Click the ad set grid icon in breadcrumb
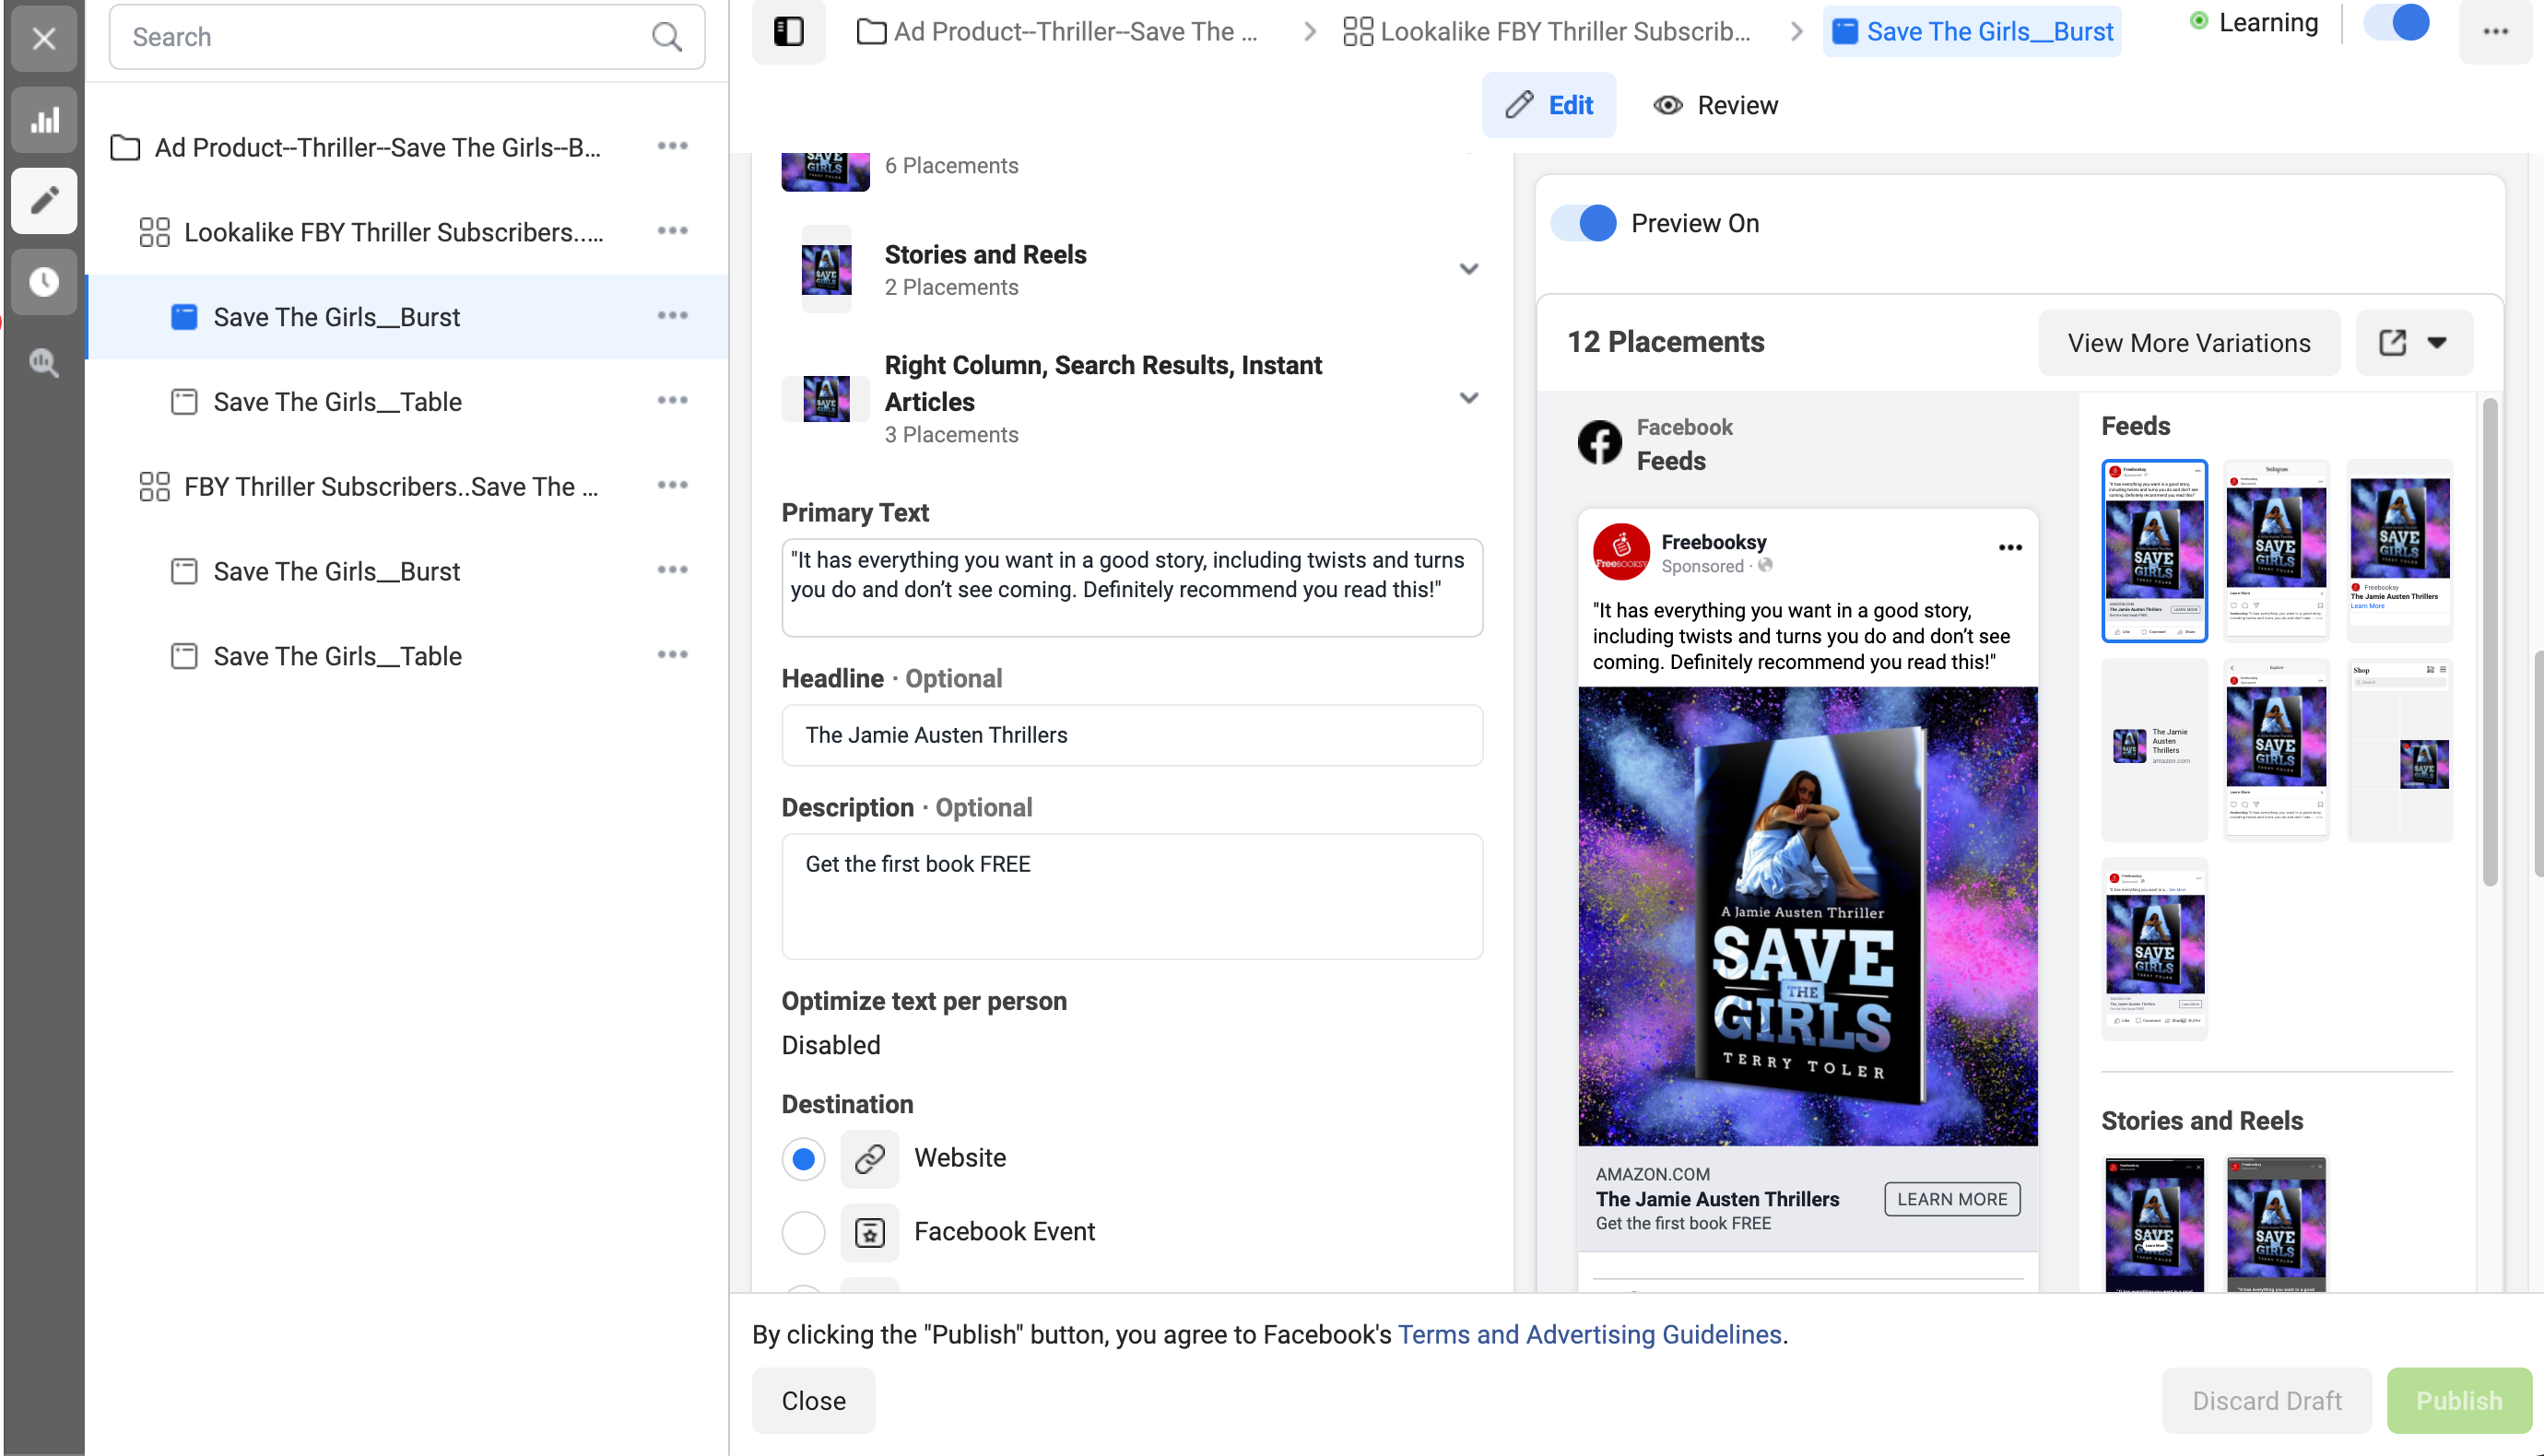 click(x=1357, y=32)
